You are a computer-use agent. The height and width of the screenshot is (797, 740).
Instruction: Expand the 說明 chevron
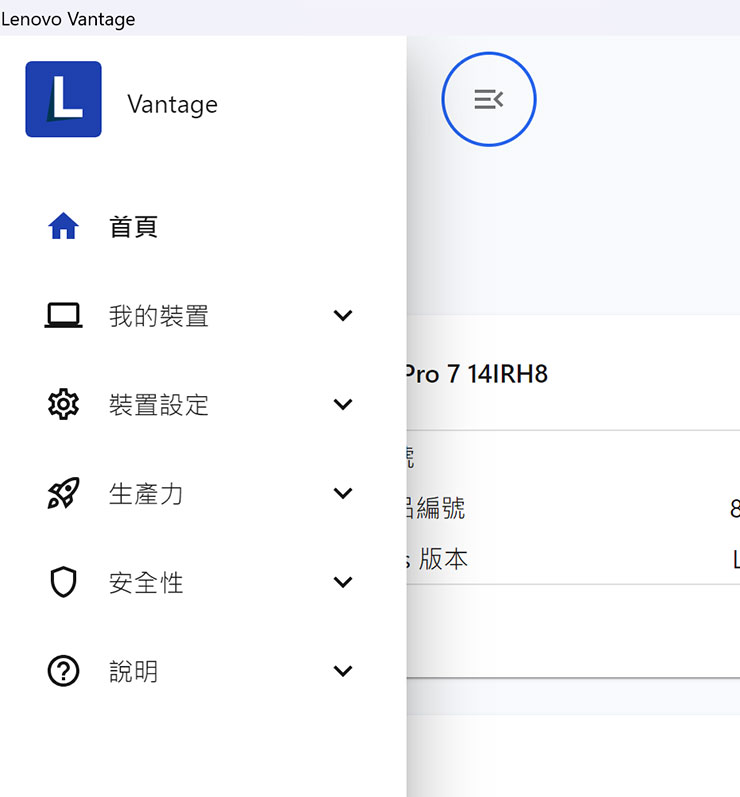[x=343, y=671]
